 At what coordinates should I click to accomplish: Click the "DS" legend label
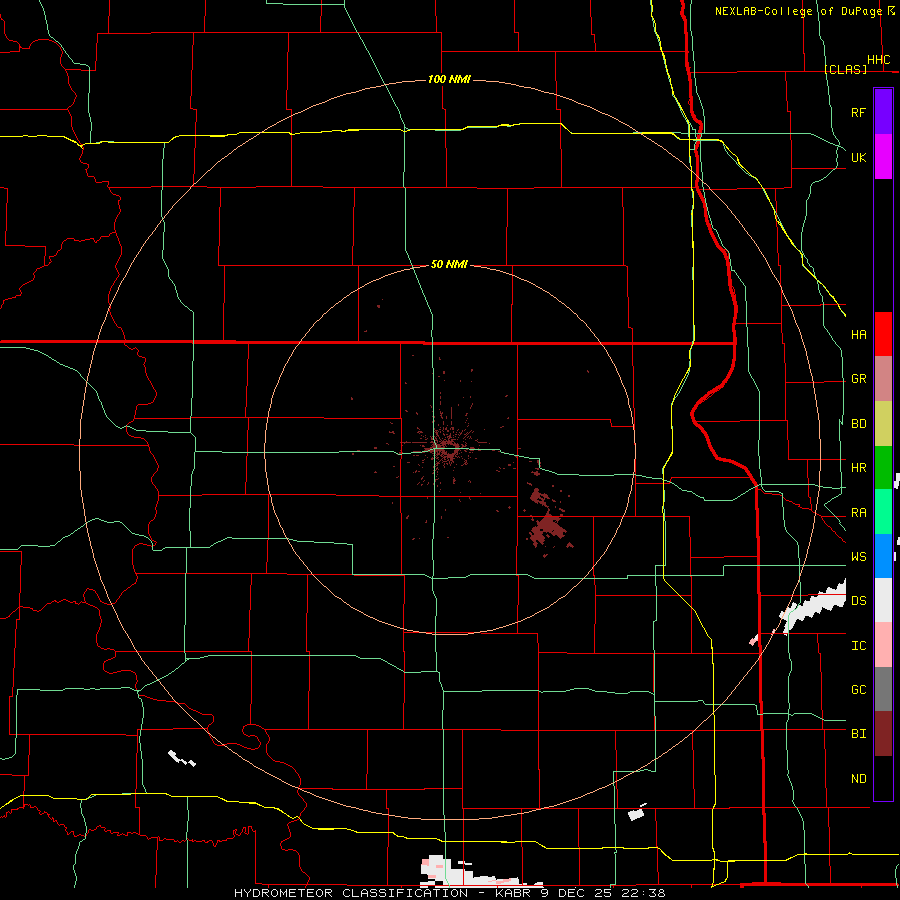click(x=858, y=601)
